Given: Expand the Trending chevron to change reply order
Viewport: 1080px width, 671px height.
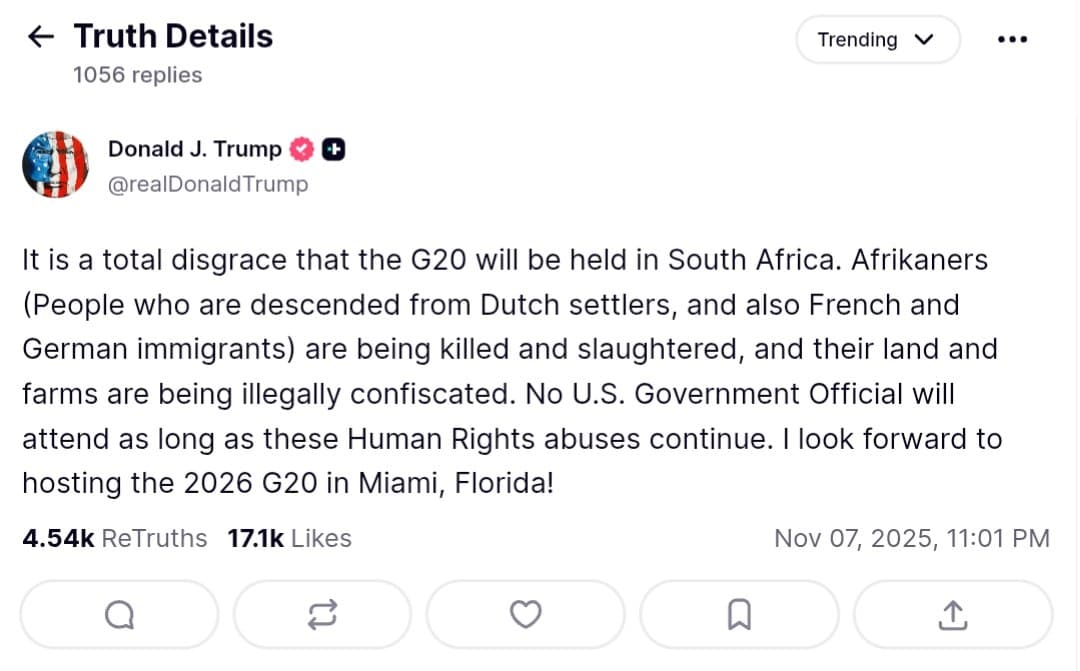Looking at the screenshot, I should tap(923, 40).
